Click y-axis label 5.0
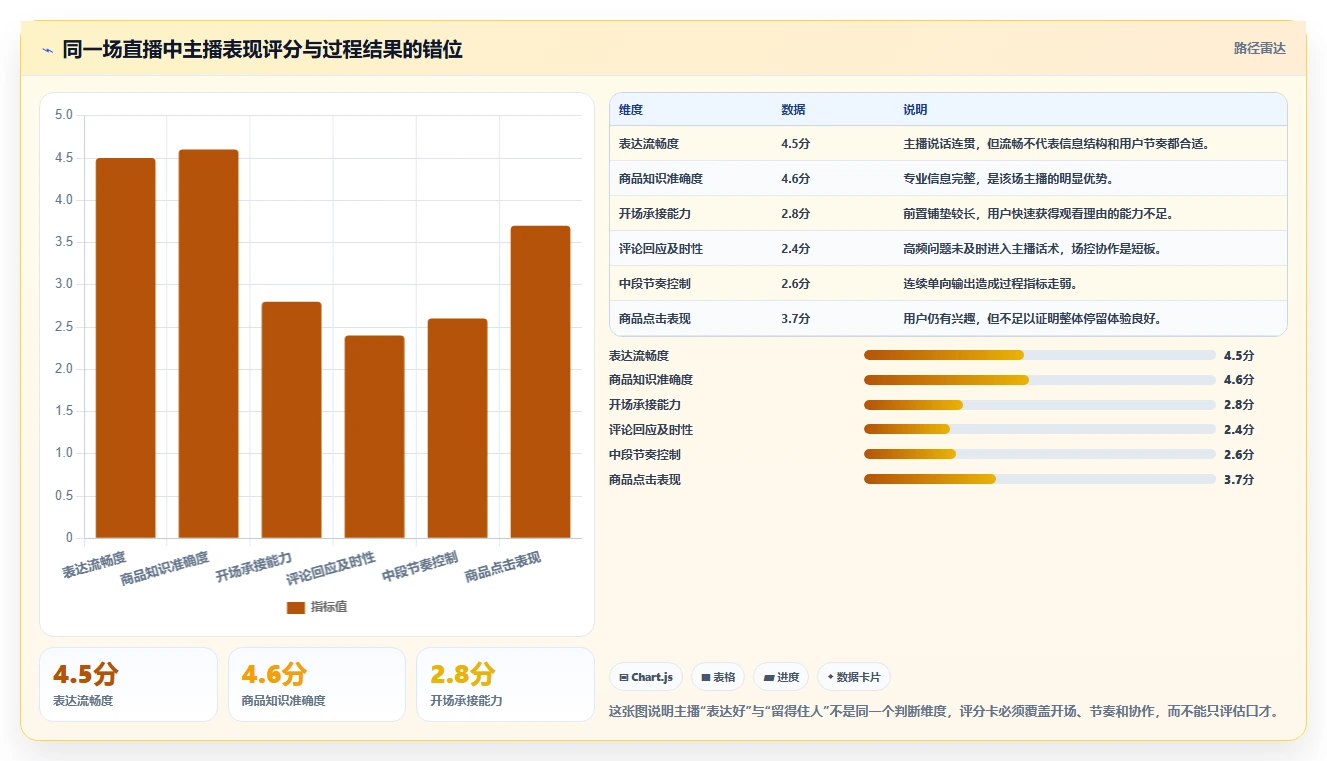 point(64,115)
